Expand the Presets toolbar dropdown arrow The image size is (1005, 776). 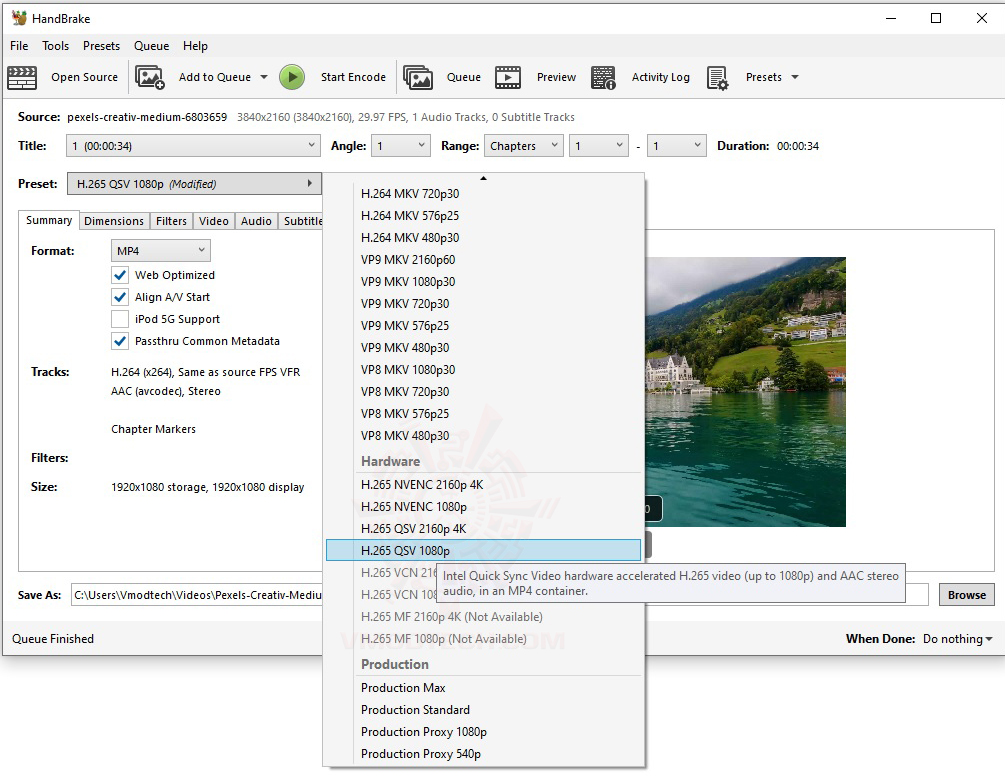(x=795, y=77)
